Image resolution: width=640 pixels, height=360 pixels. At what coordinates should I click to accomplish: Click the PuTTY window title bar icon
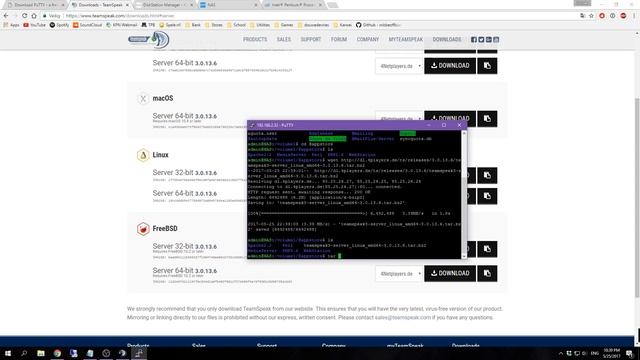tap(252, 125)
